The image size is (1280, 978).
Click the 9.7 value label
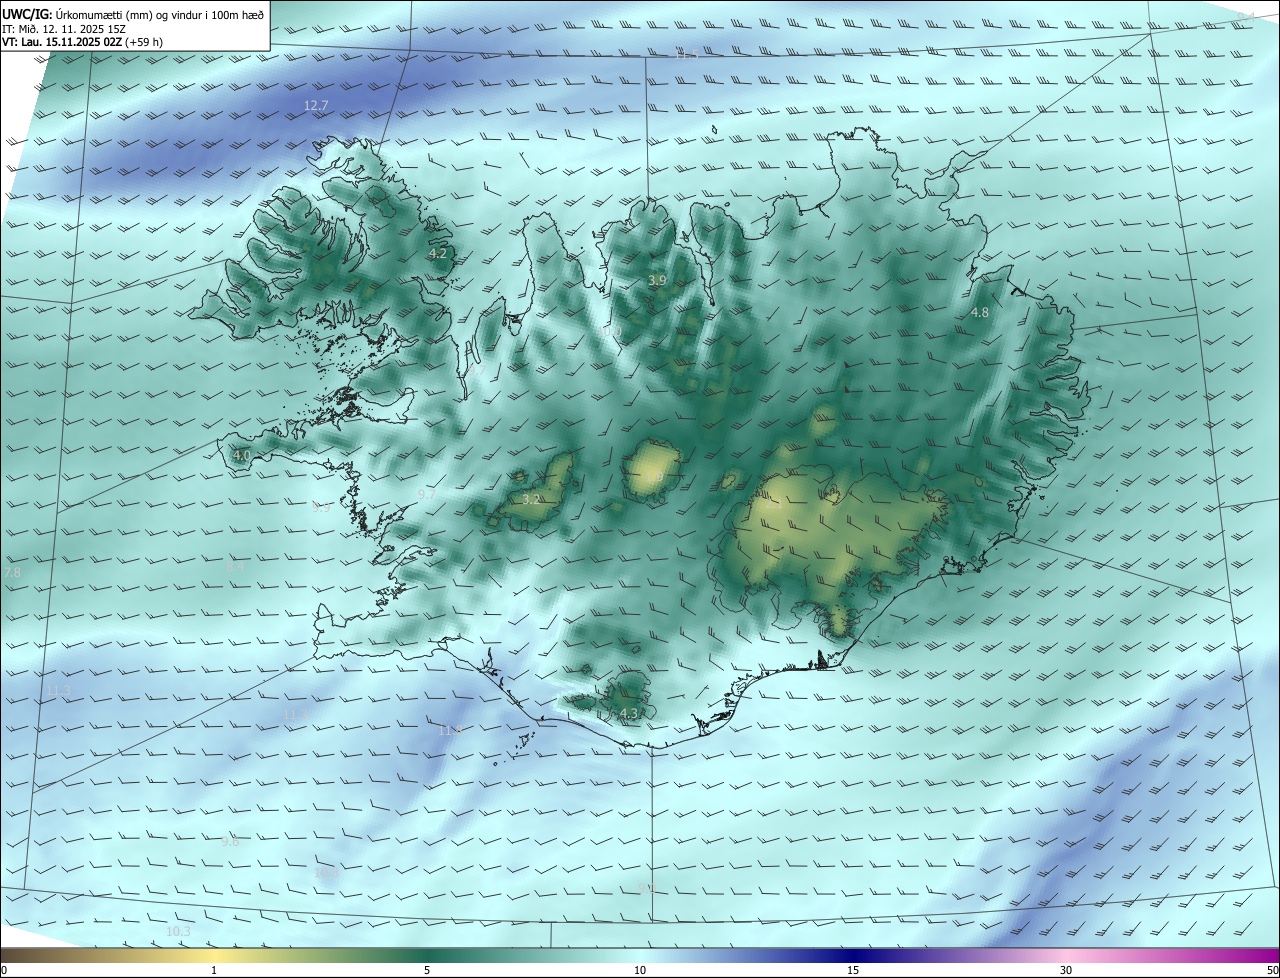pyautogui.click(x=427, y=495)
